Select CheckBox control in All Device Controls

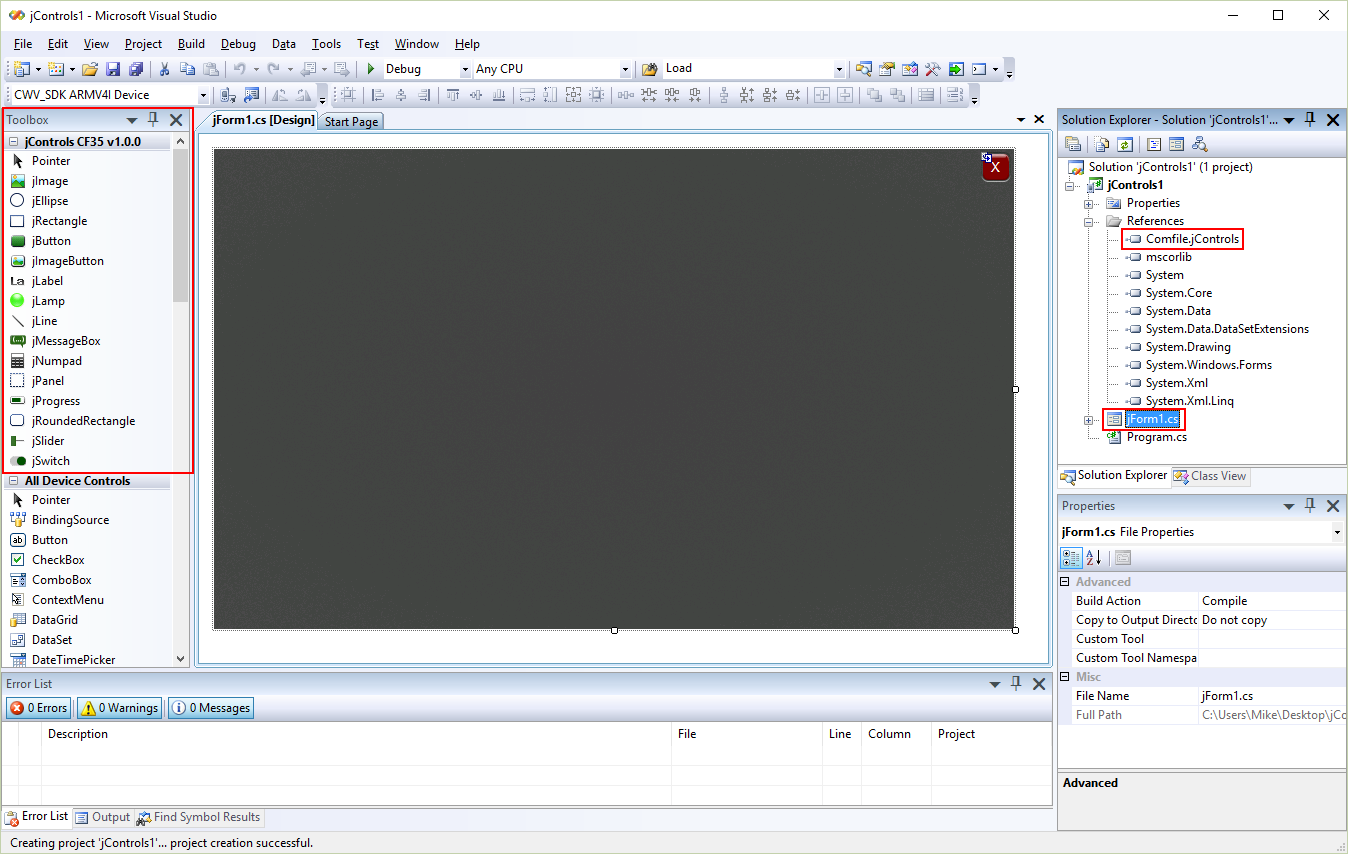click(x=57, y=560)
